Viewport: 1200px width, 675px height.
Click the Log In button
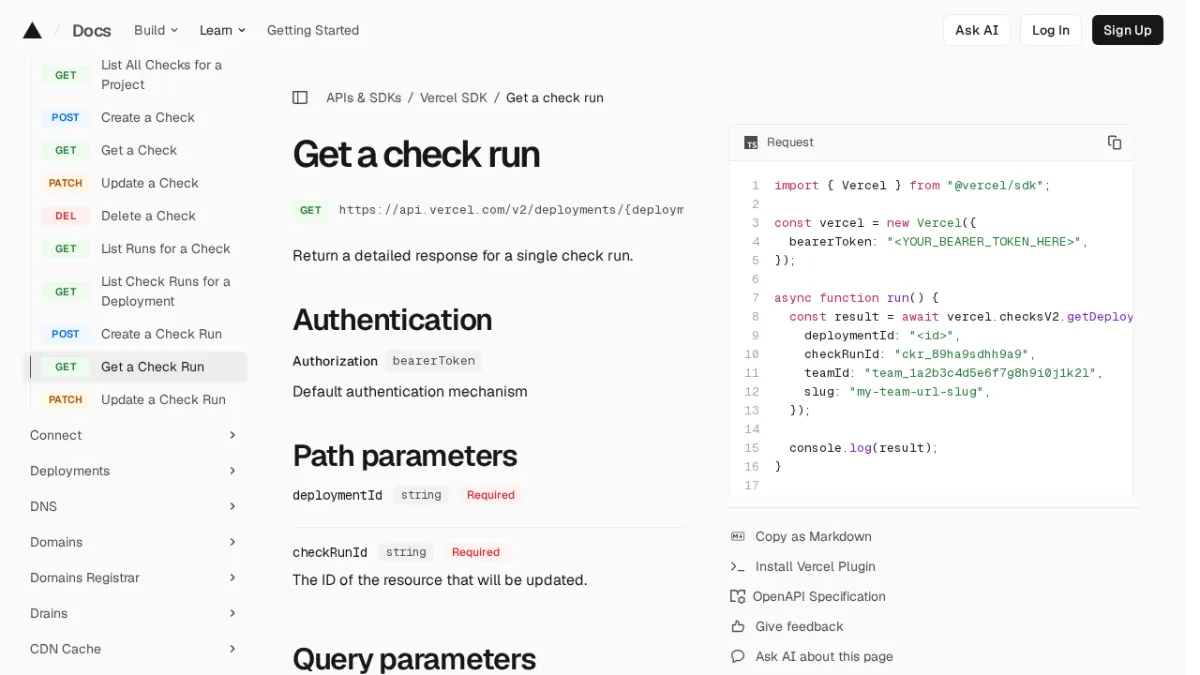pyautogui.click(x=1050, y=30)
